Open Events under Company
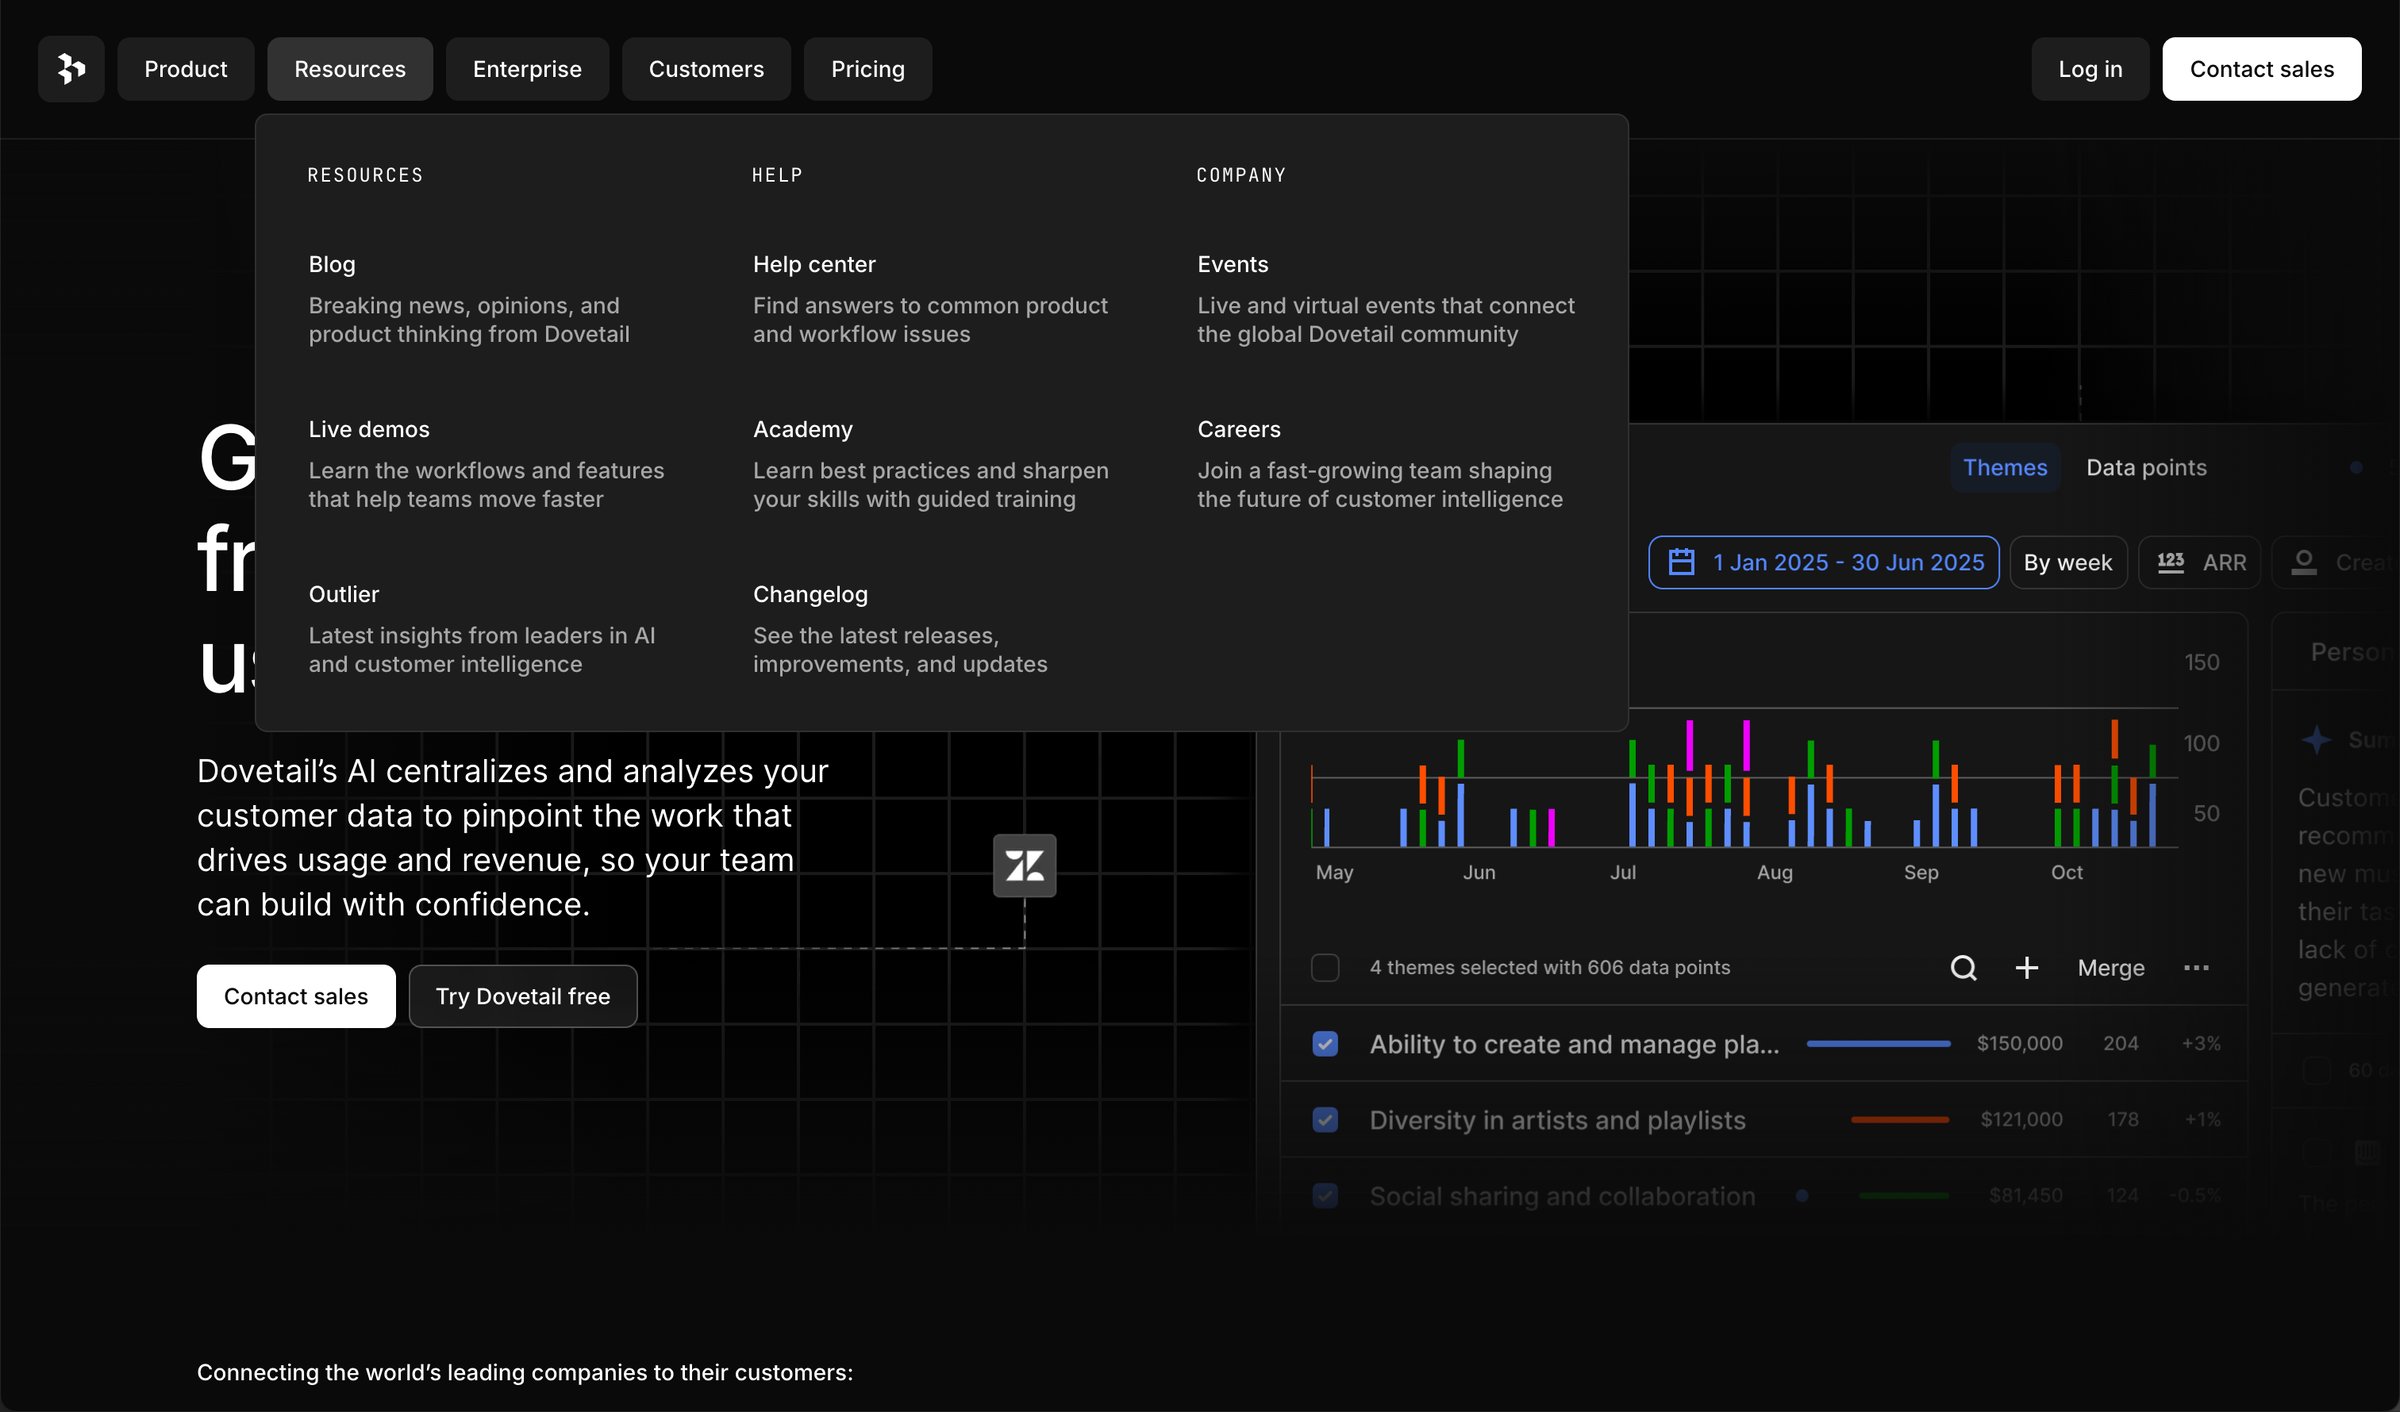The height and width of the screenshot is (1412, 2400). point(1386,298)
